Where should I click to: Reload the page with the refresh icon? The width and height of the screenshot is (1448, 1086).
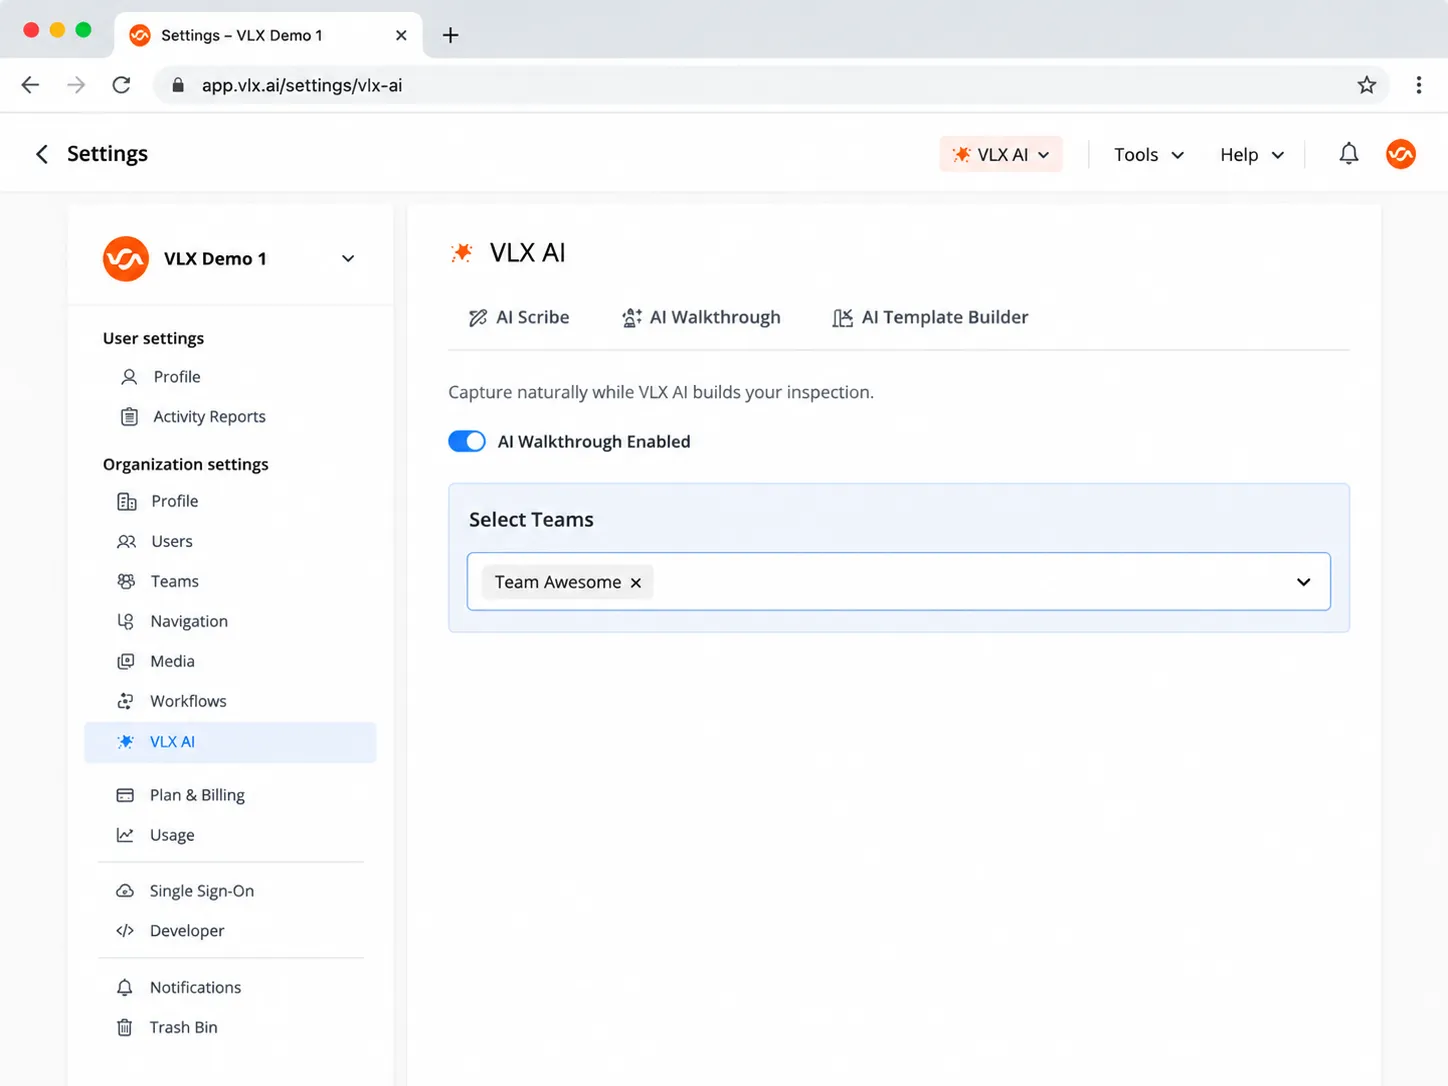point(121,85)
